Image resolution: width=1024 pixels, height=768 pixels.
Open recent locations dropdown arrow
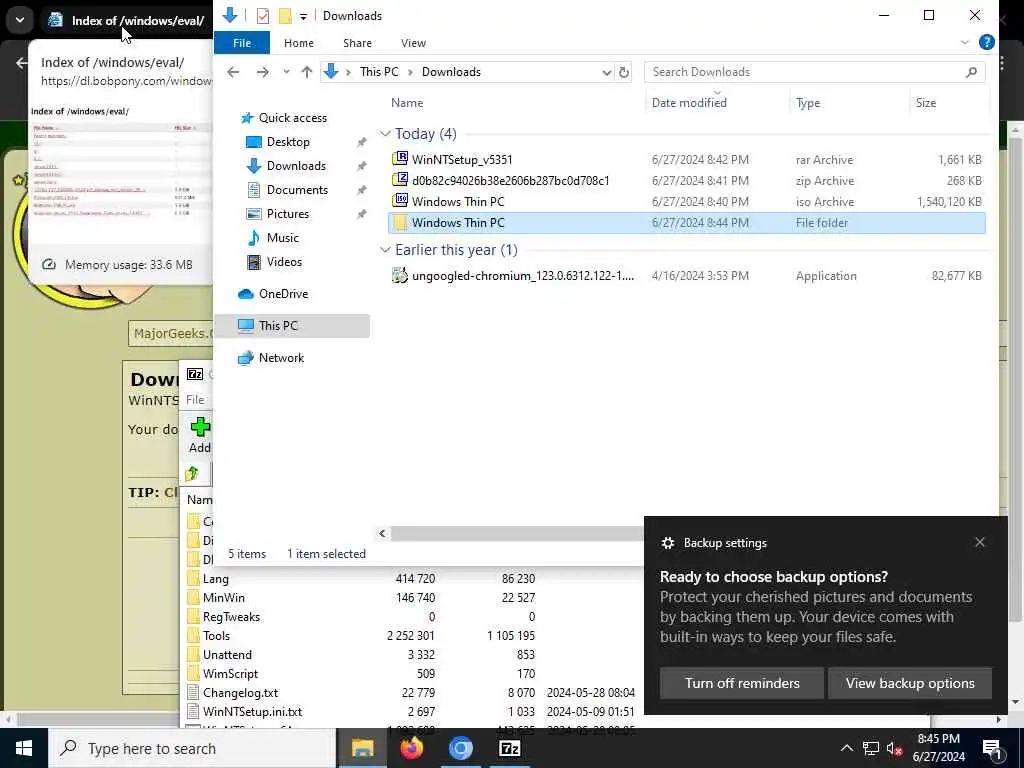pyautogui.click(x=286, y=72)
